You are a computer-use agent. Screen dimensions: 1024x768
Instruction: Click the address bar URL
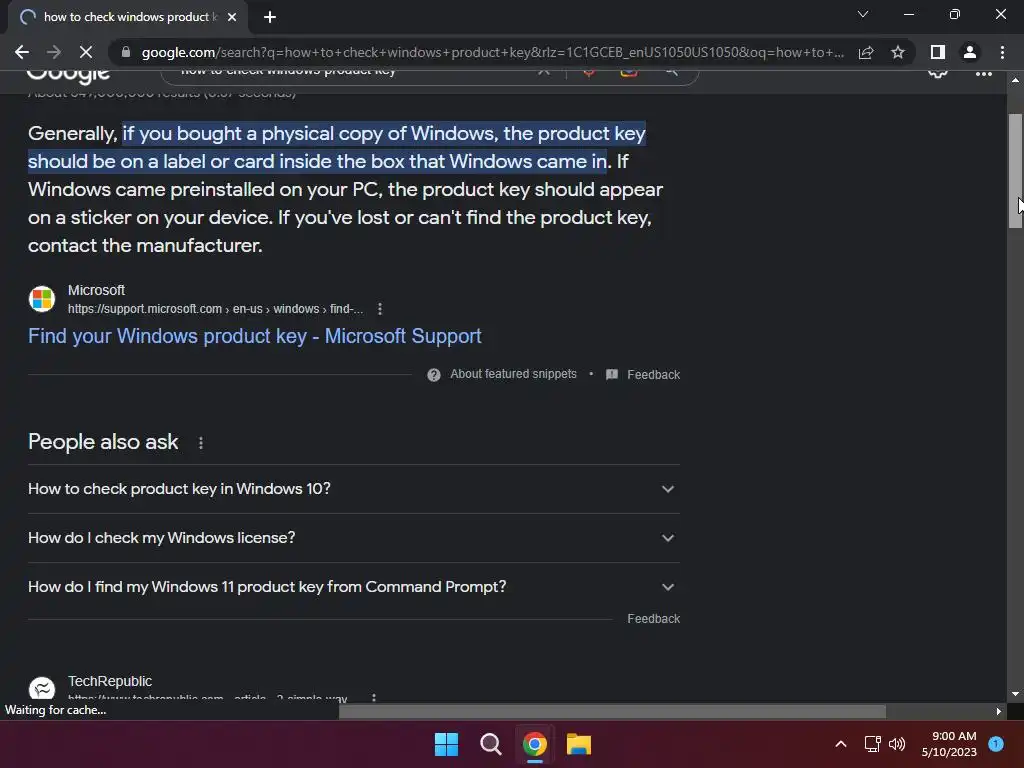pyautogui.click(x=492, y=52)
